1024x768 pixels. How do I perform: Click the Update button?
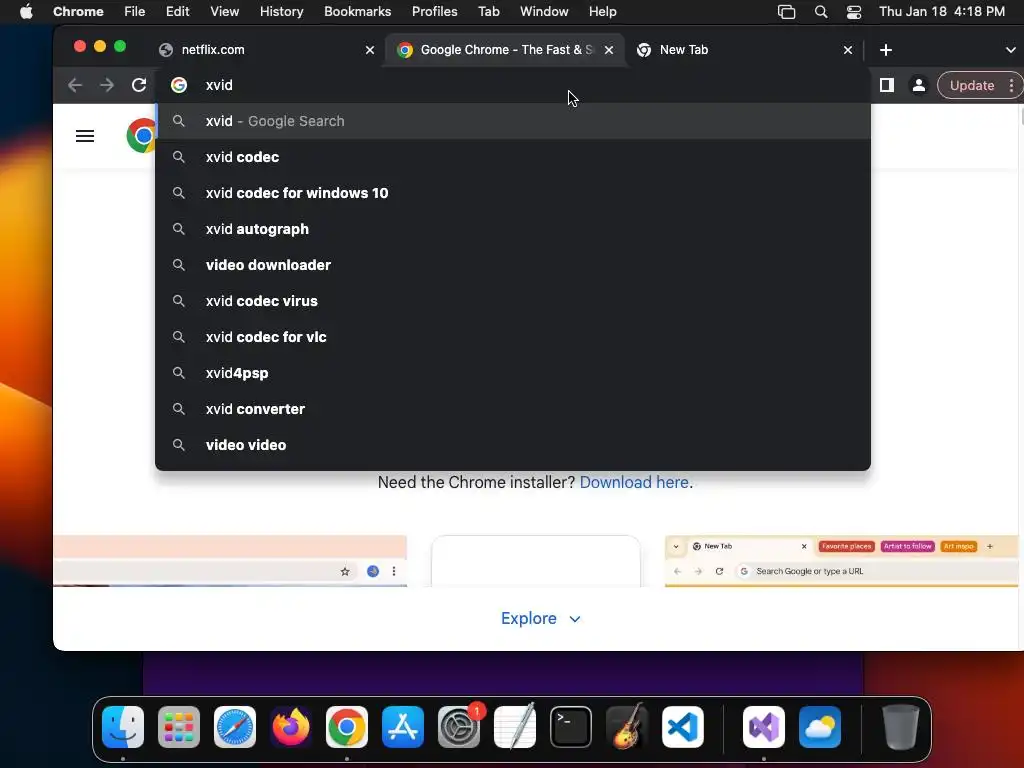click(972, 86)
